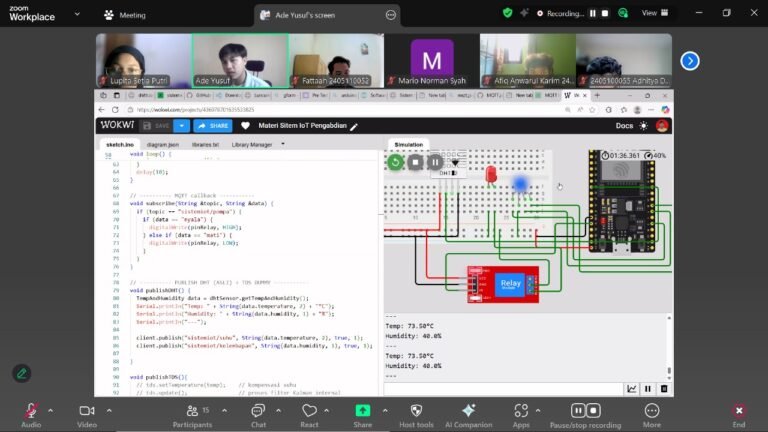The width and height of the screenshot is (768, 432).
Task: Click the blue LED on the breadboard
Action: coord(520,183)
